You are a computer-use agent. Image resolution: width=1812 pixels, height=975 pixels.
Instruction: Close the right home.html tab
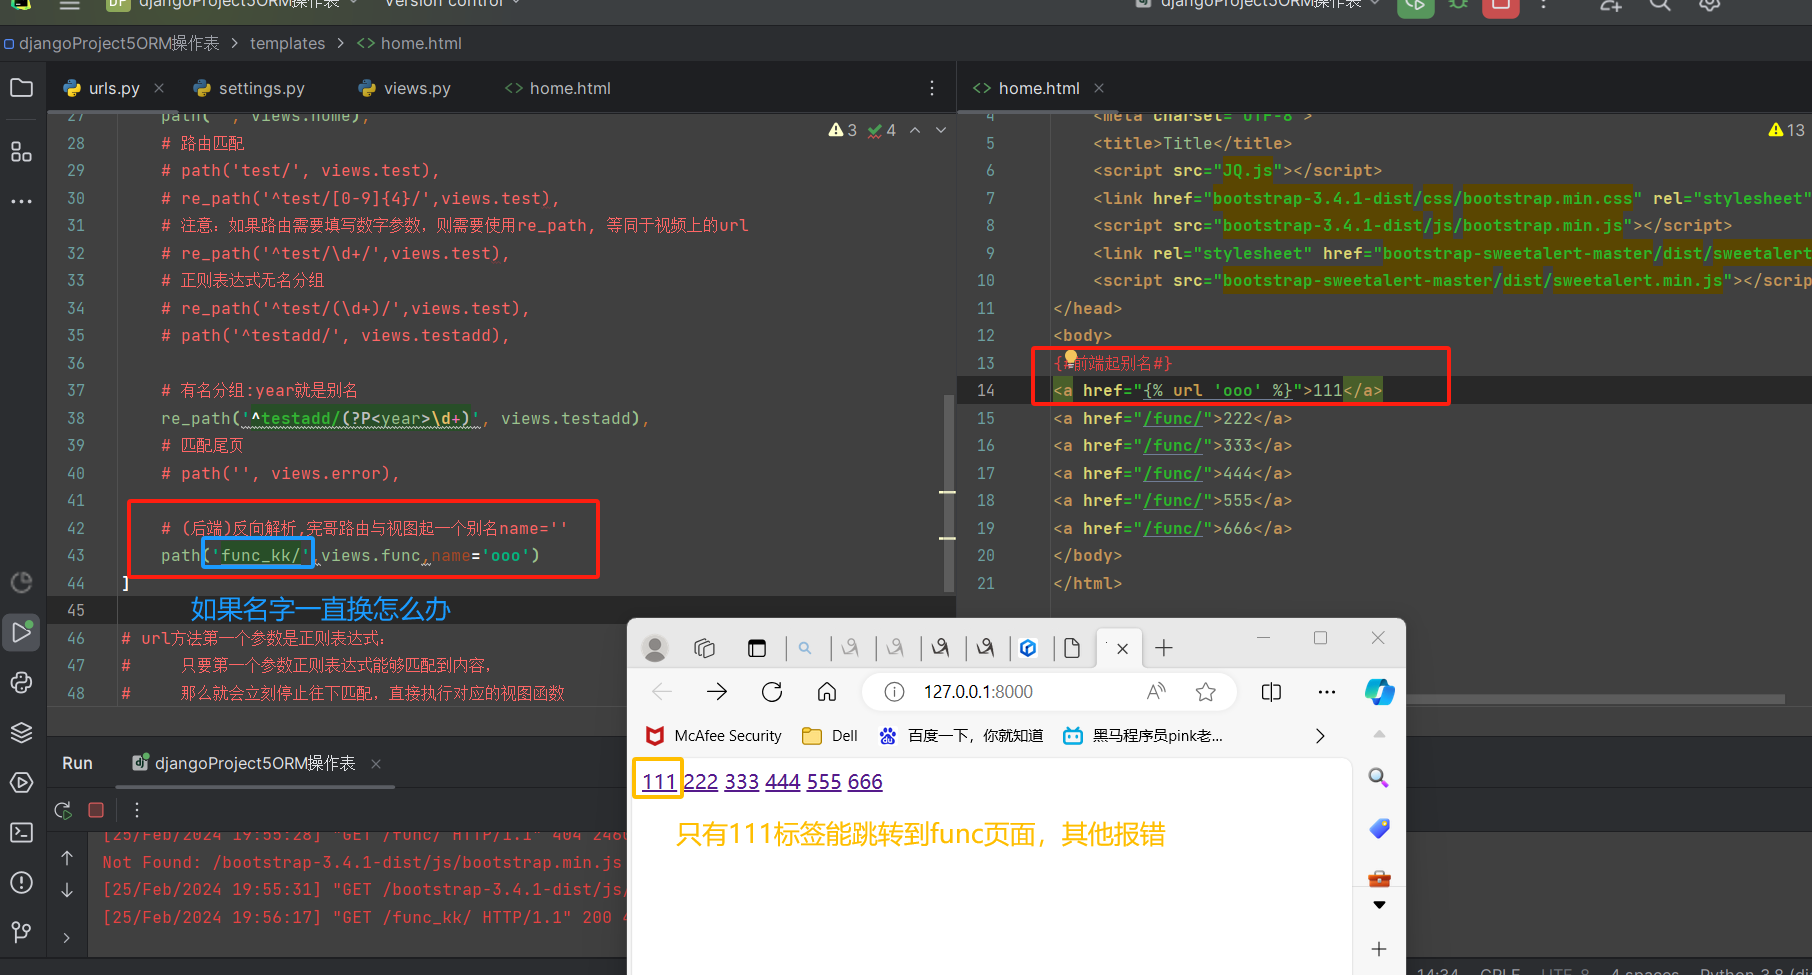coord(1099,88)
